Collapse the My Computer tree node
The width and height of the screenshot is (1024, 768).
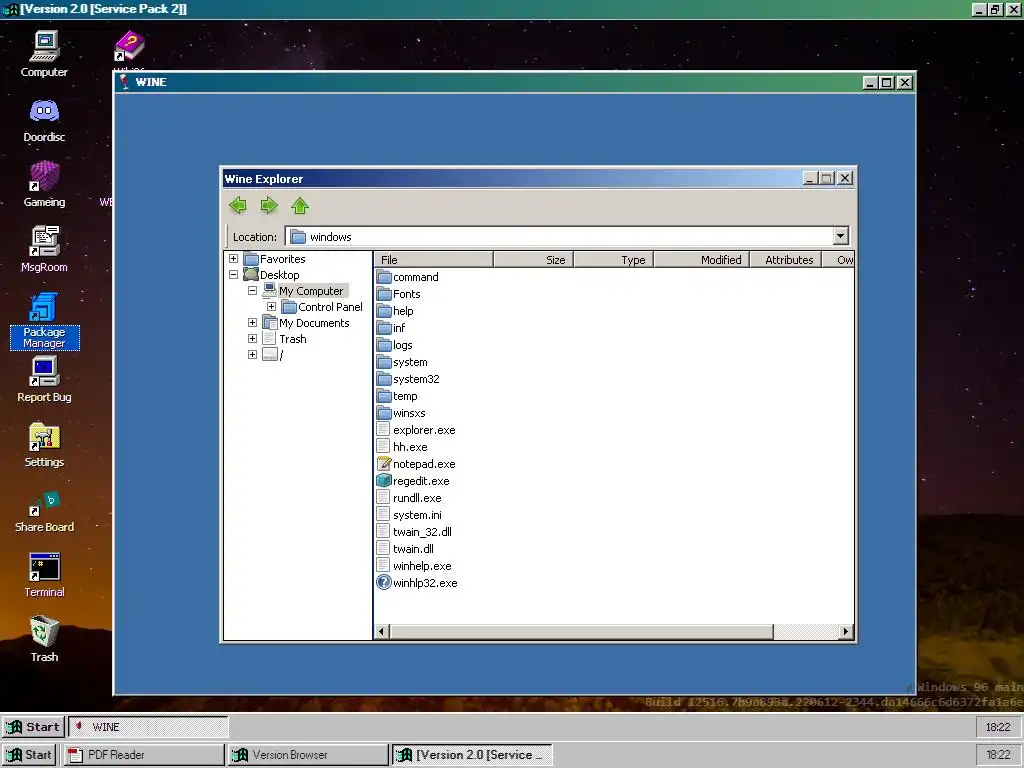tap(252, 291)
